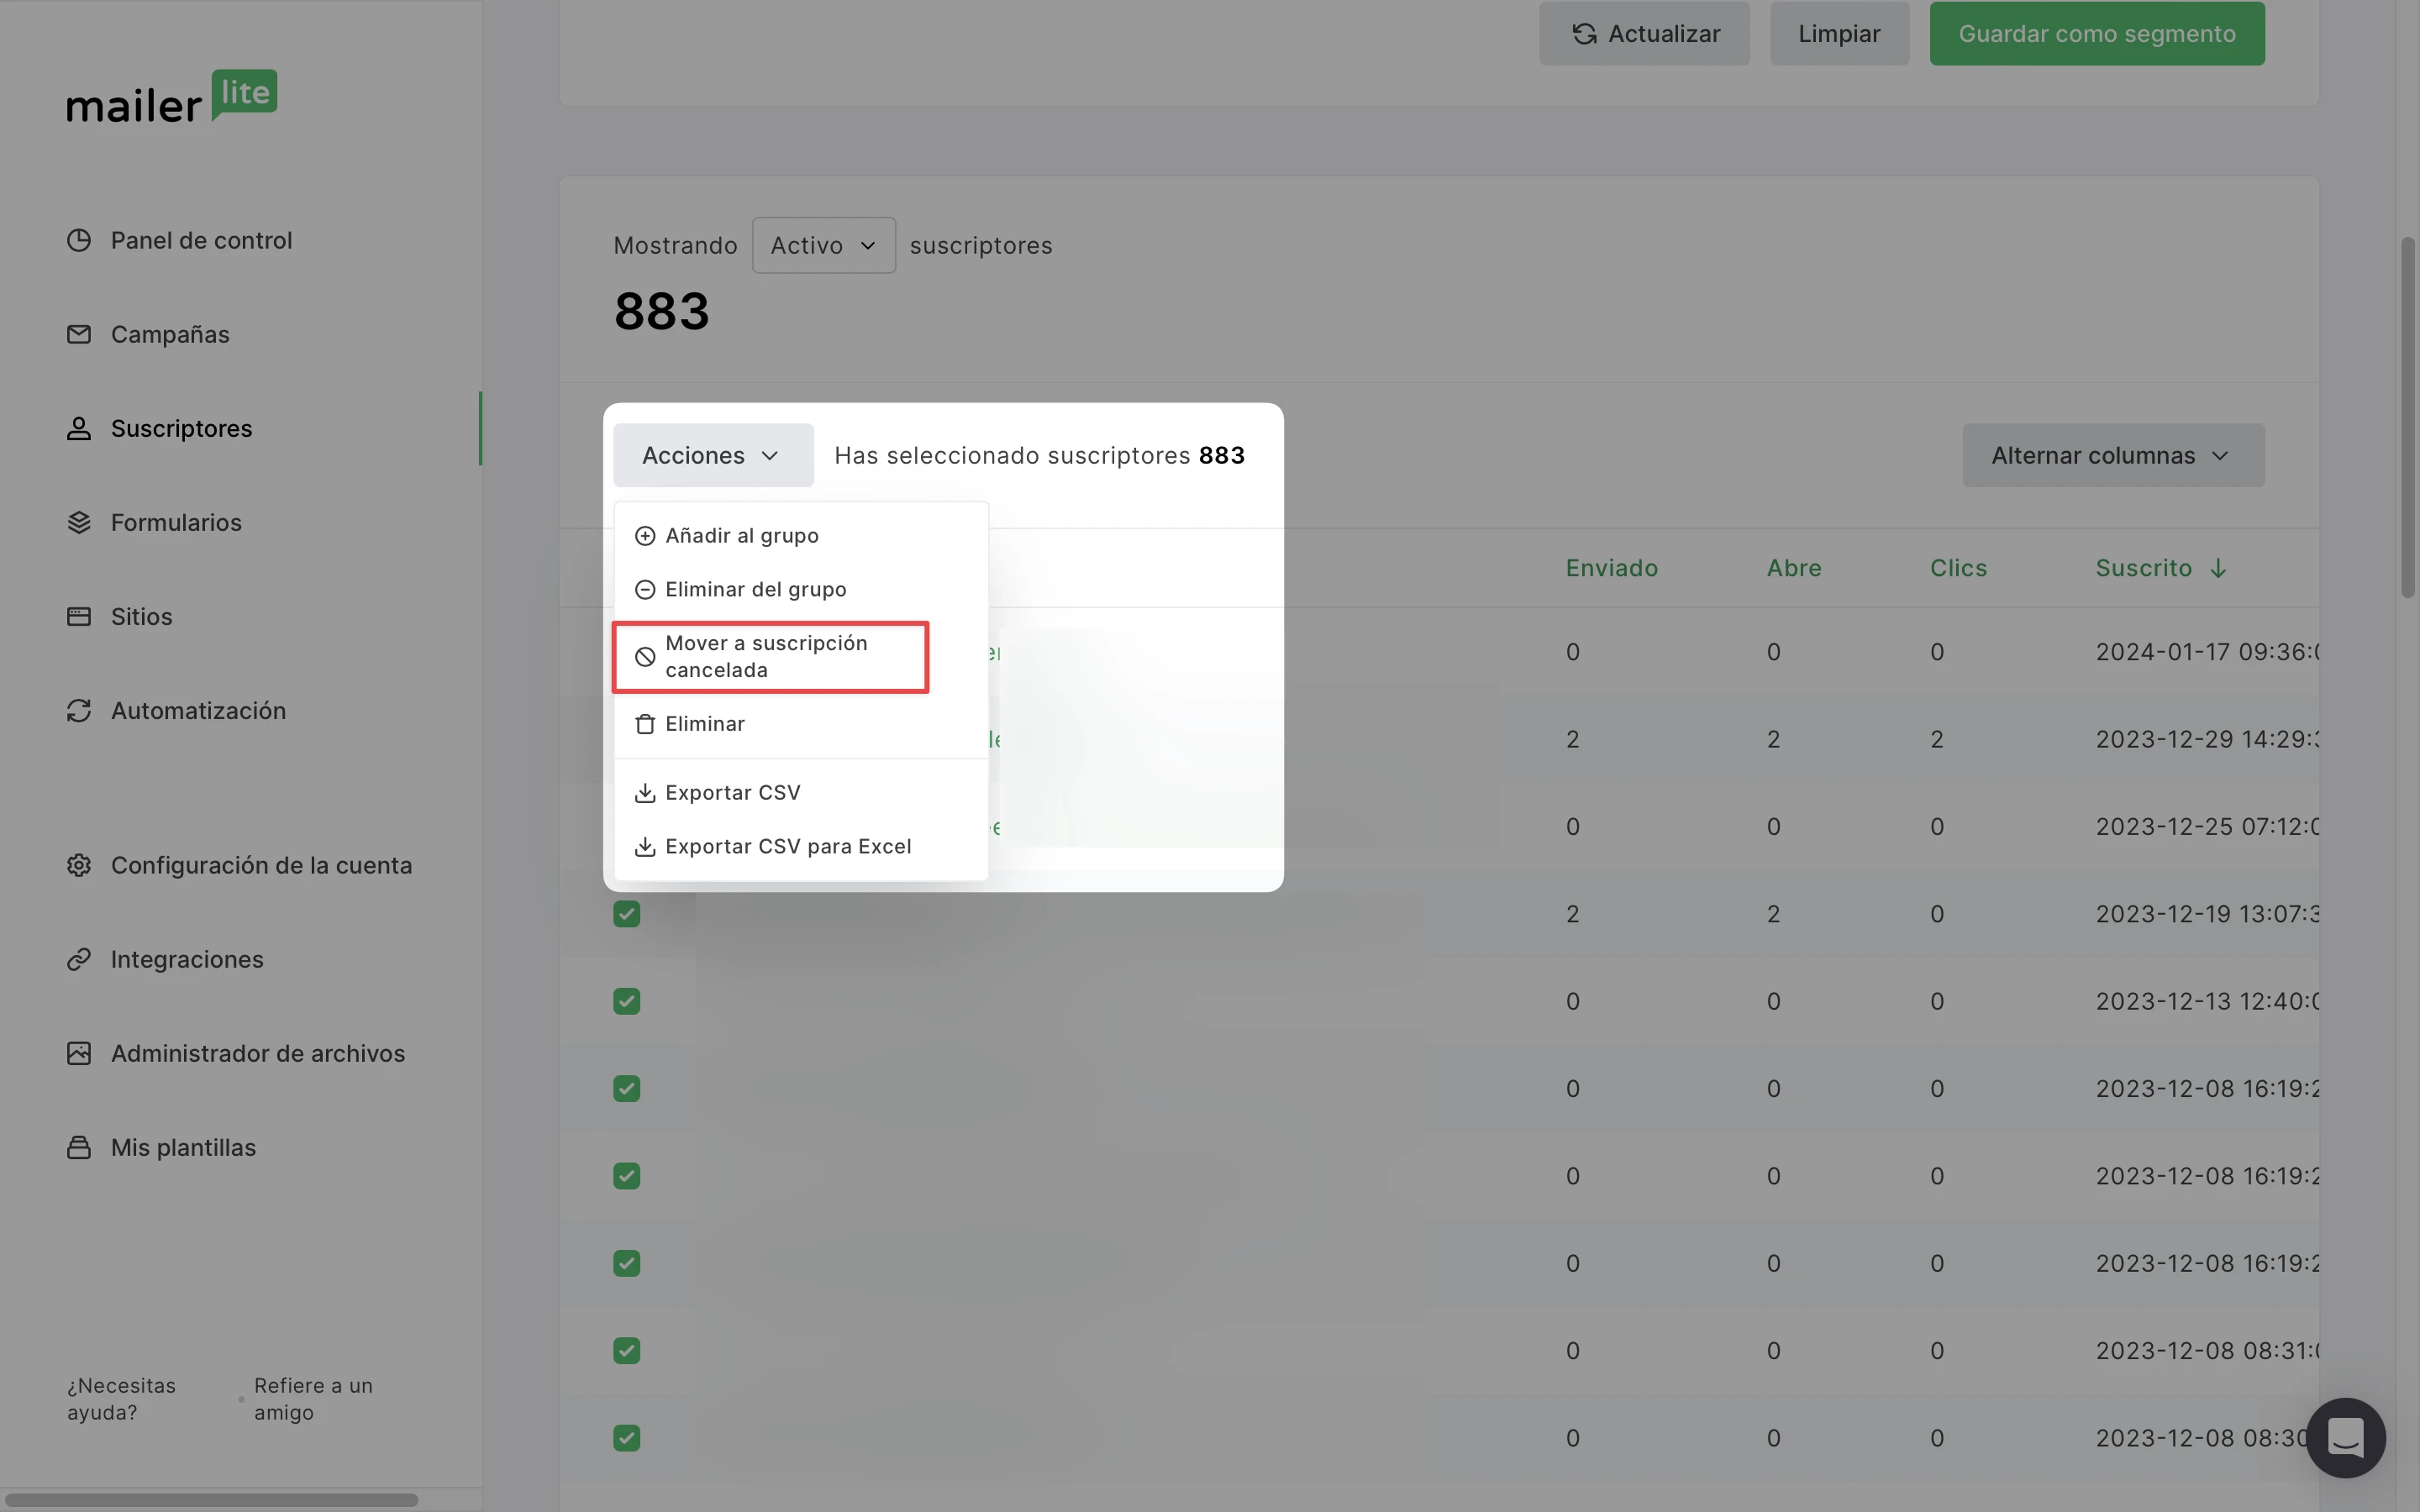Click the horizontal scrollbar at the bottom

(x=210, y=1499)
